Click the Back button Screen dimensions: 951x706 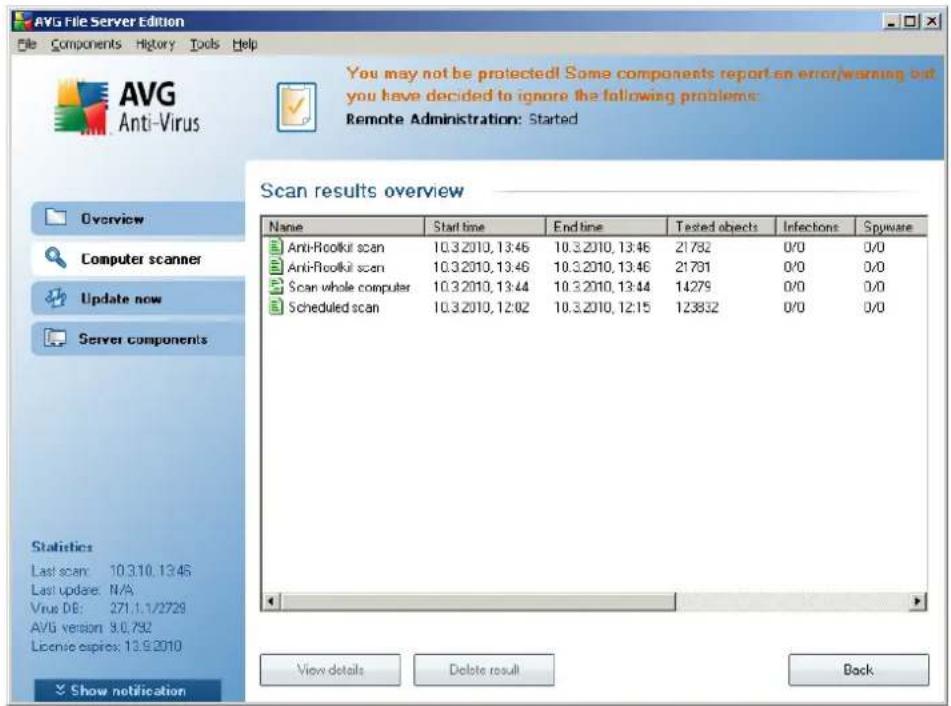859,670
